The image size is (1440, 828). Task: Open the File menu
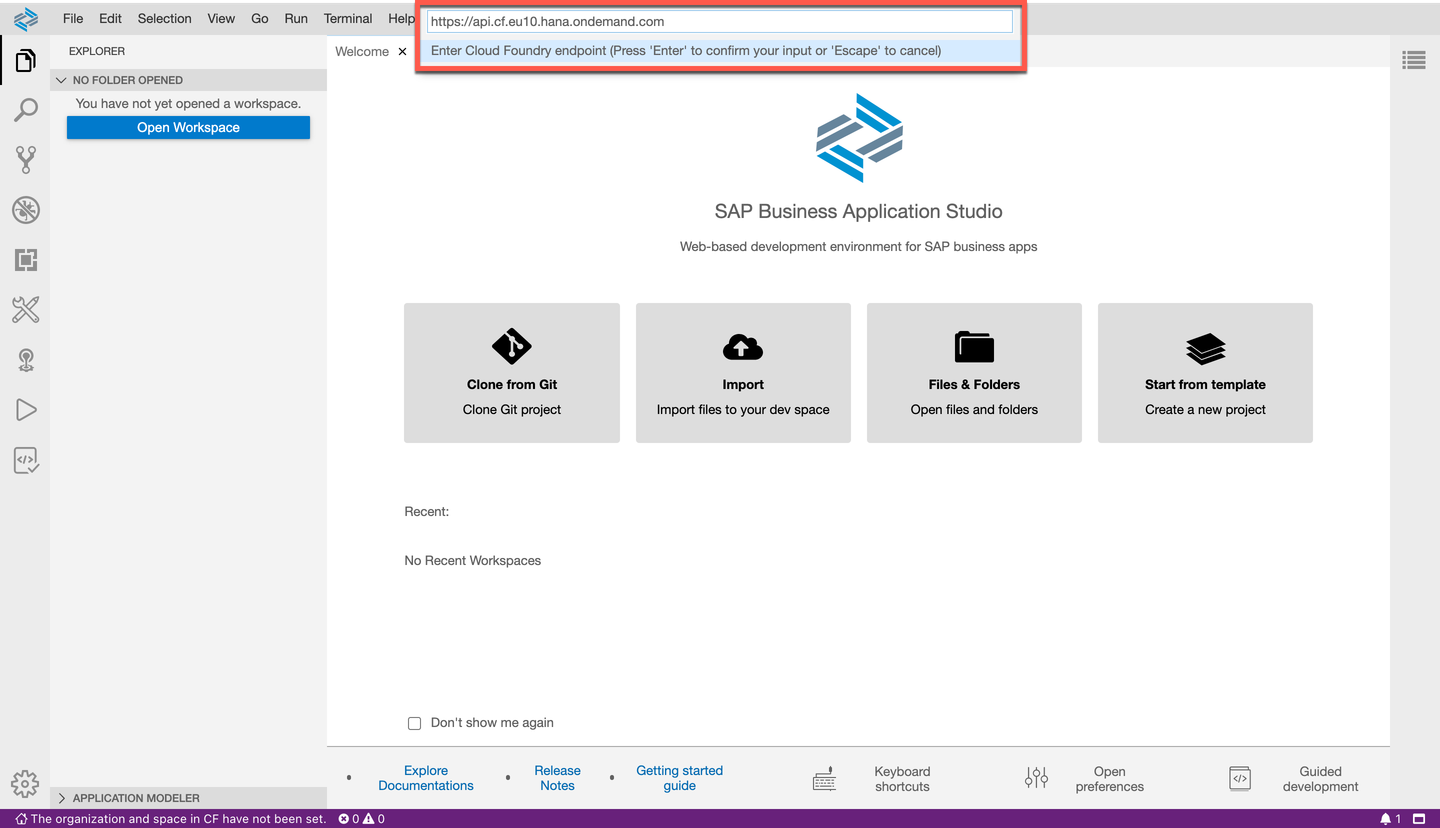click(73, 18)
